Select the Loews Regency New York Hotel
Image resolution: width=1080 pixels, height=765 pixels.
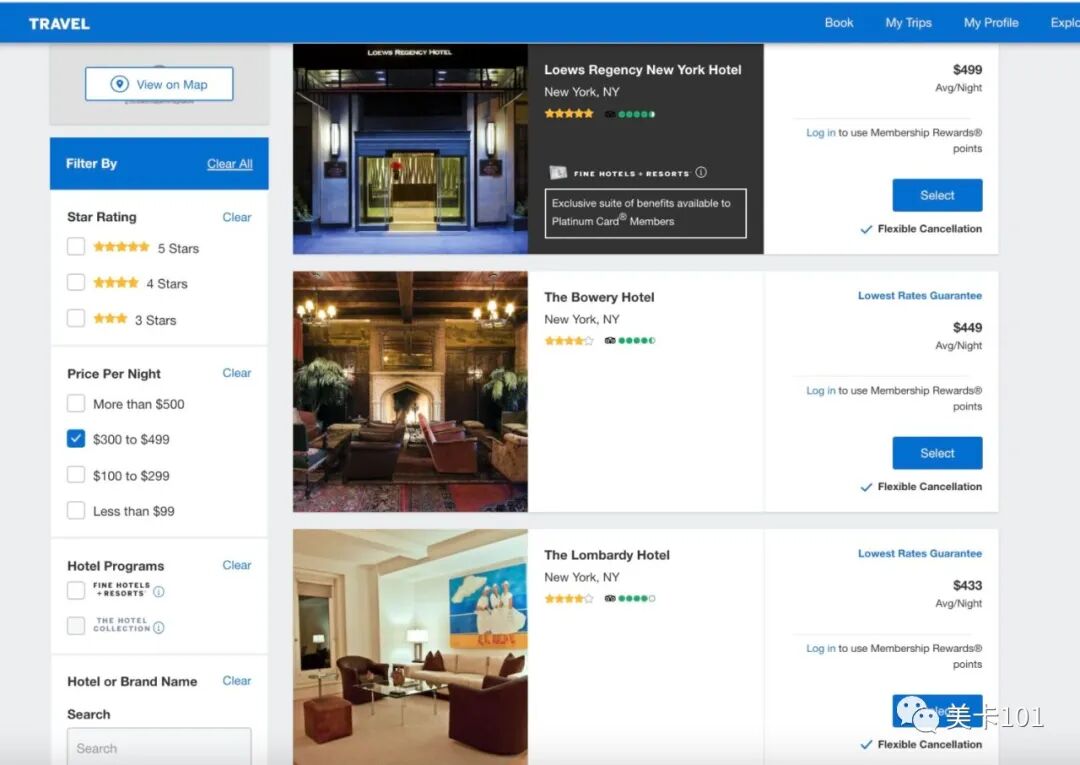pyautogui.click(x=937, y=196)
